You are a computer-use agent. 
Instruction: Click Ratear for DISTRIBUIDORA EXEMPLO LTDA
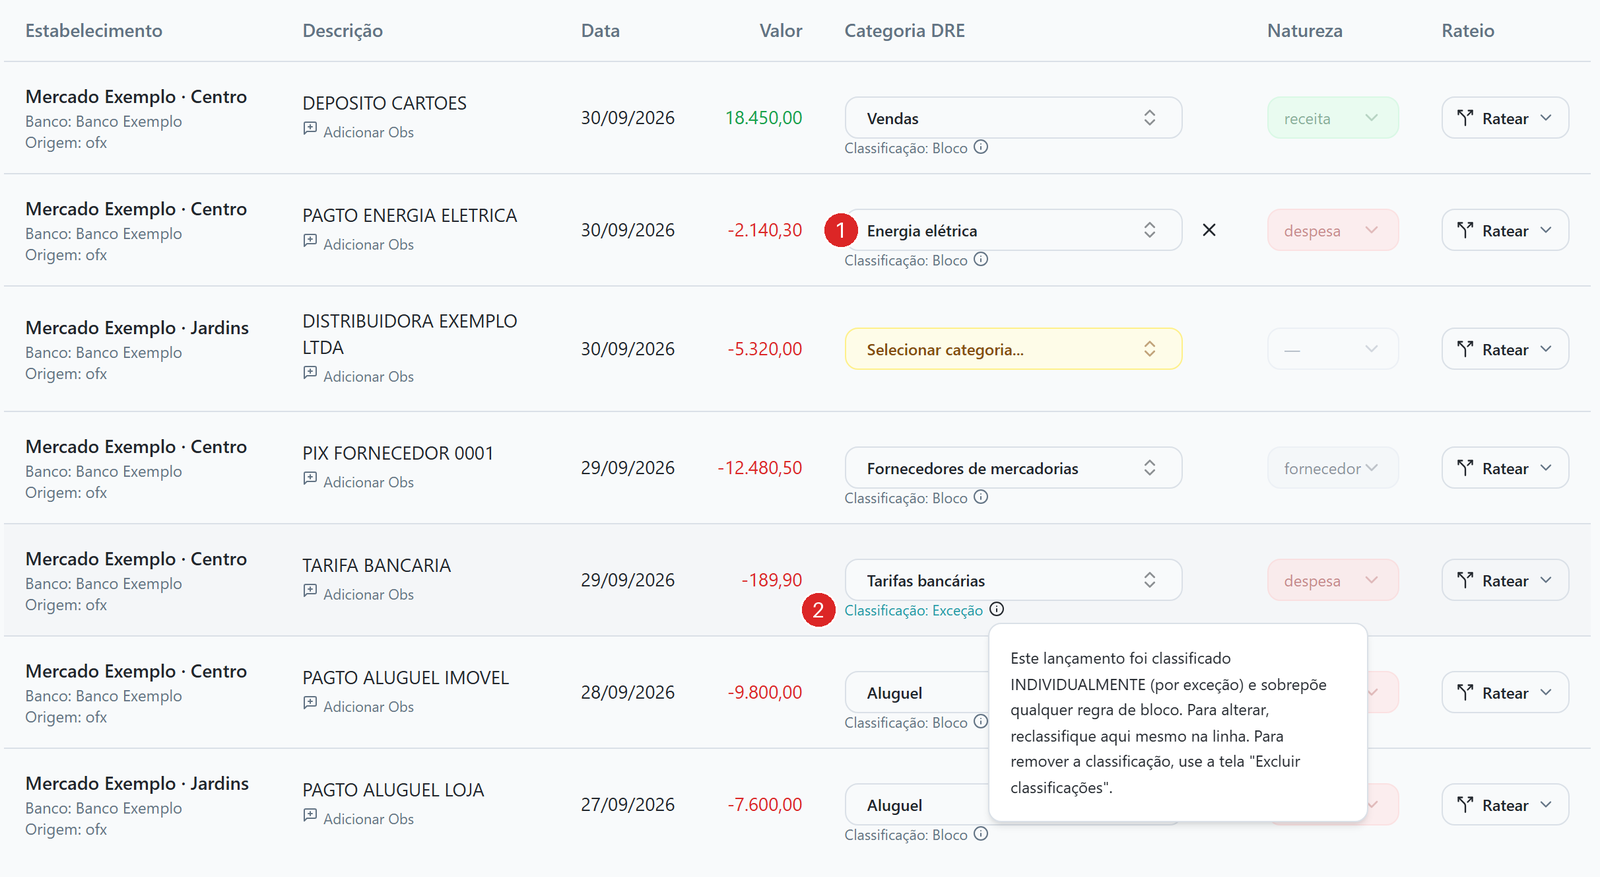click(x=1505, y=349)
